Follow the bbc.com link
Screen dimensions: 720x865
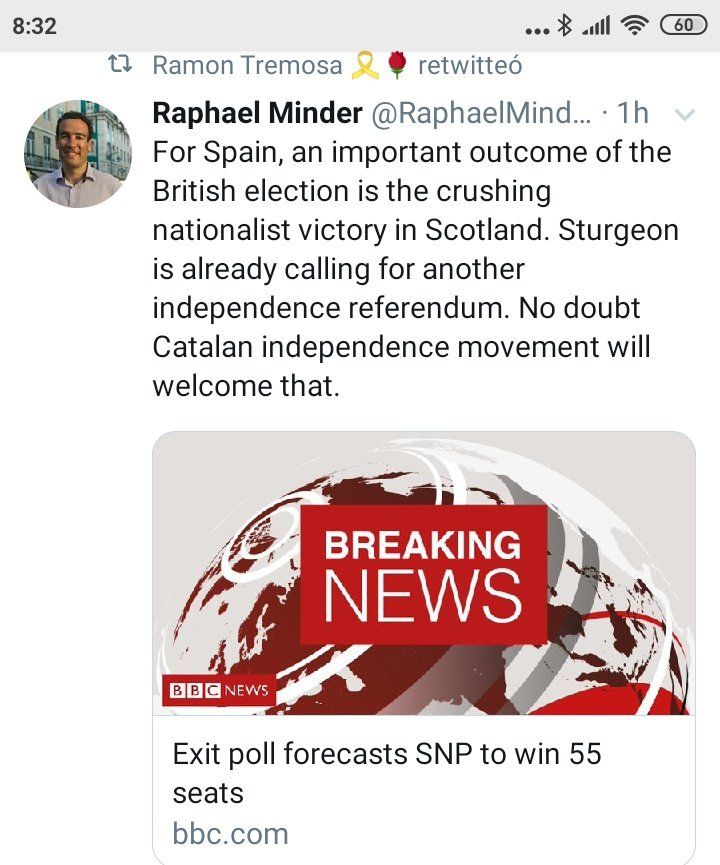click(x=230, y=833)
